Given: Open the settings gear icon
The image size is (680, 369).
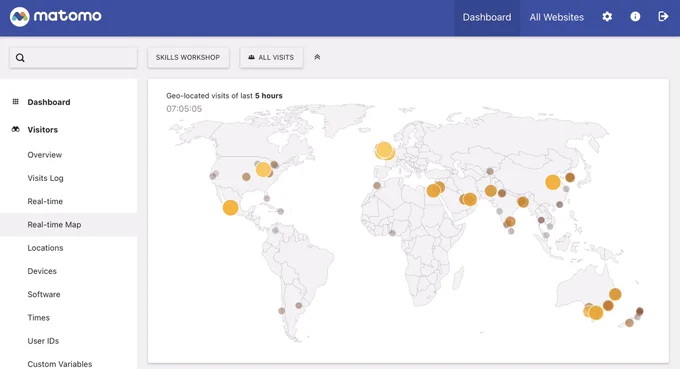Looking at the screenshot, I should click(x=607, y=17).
